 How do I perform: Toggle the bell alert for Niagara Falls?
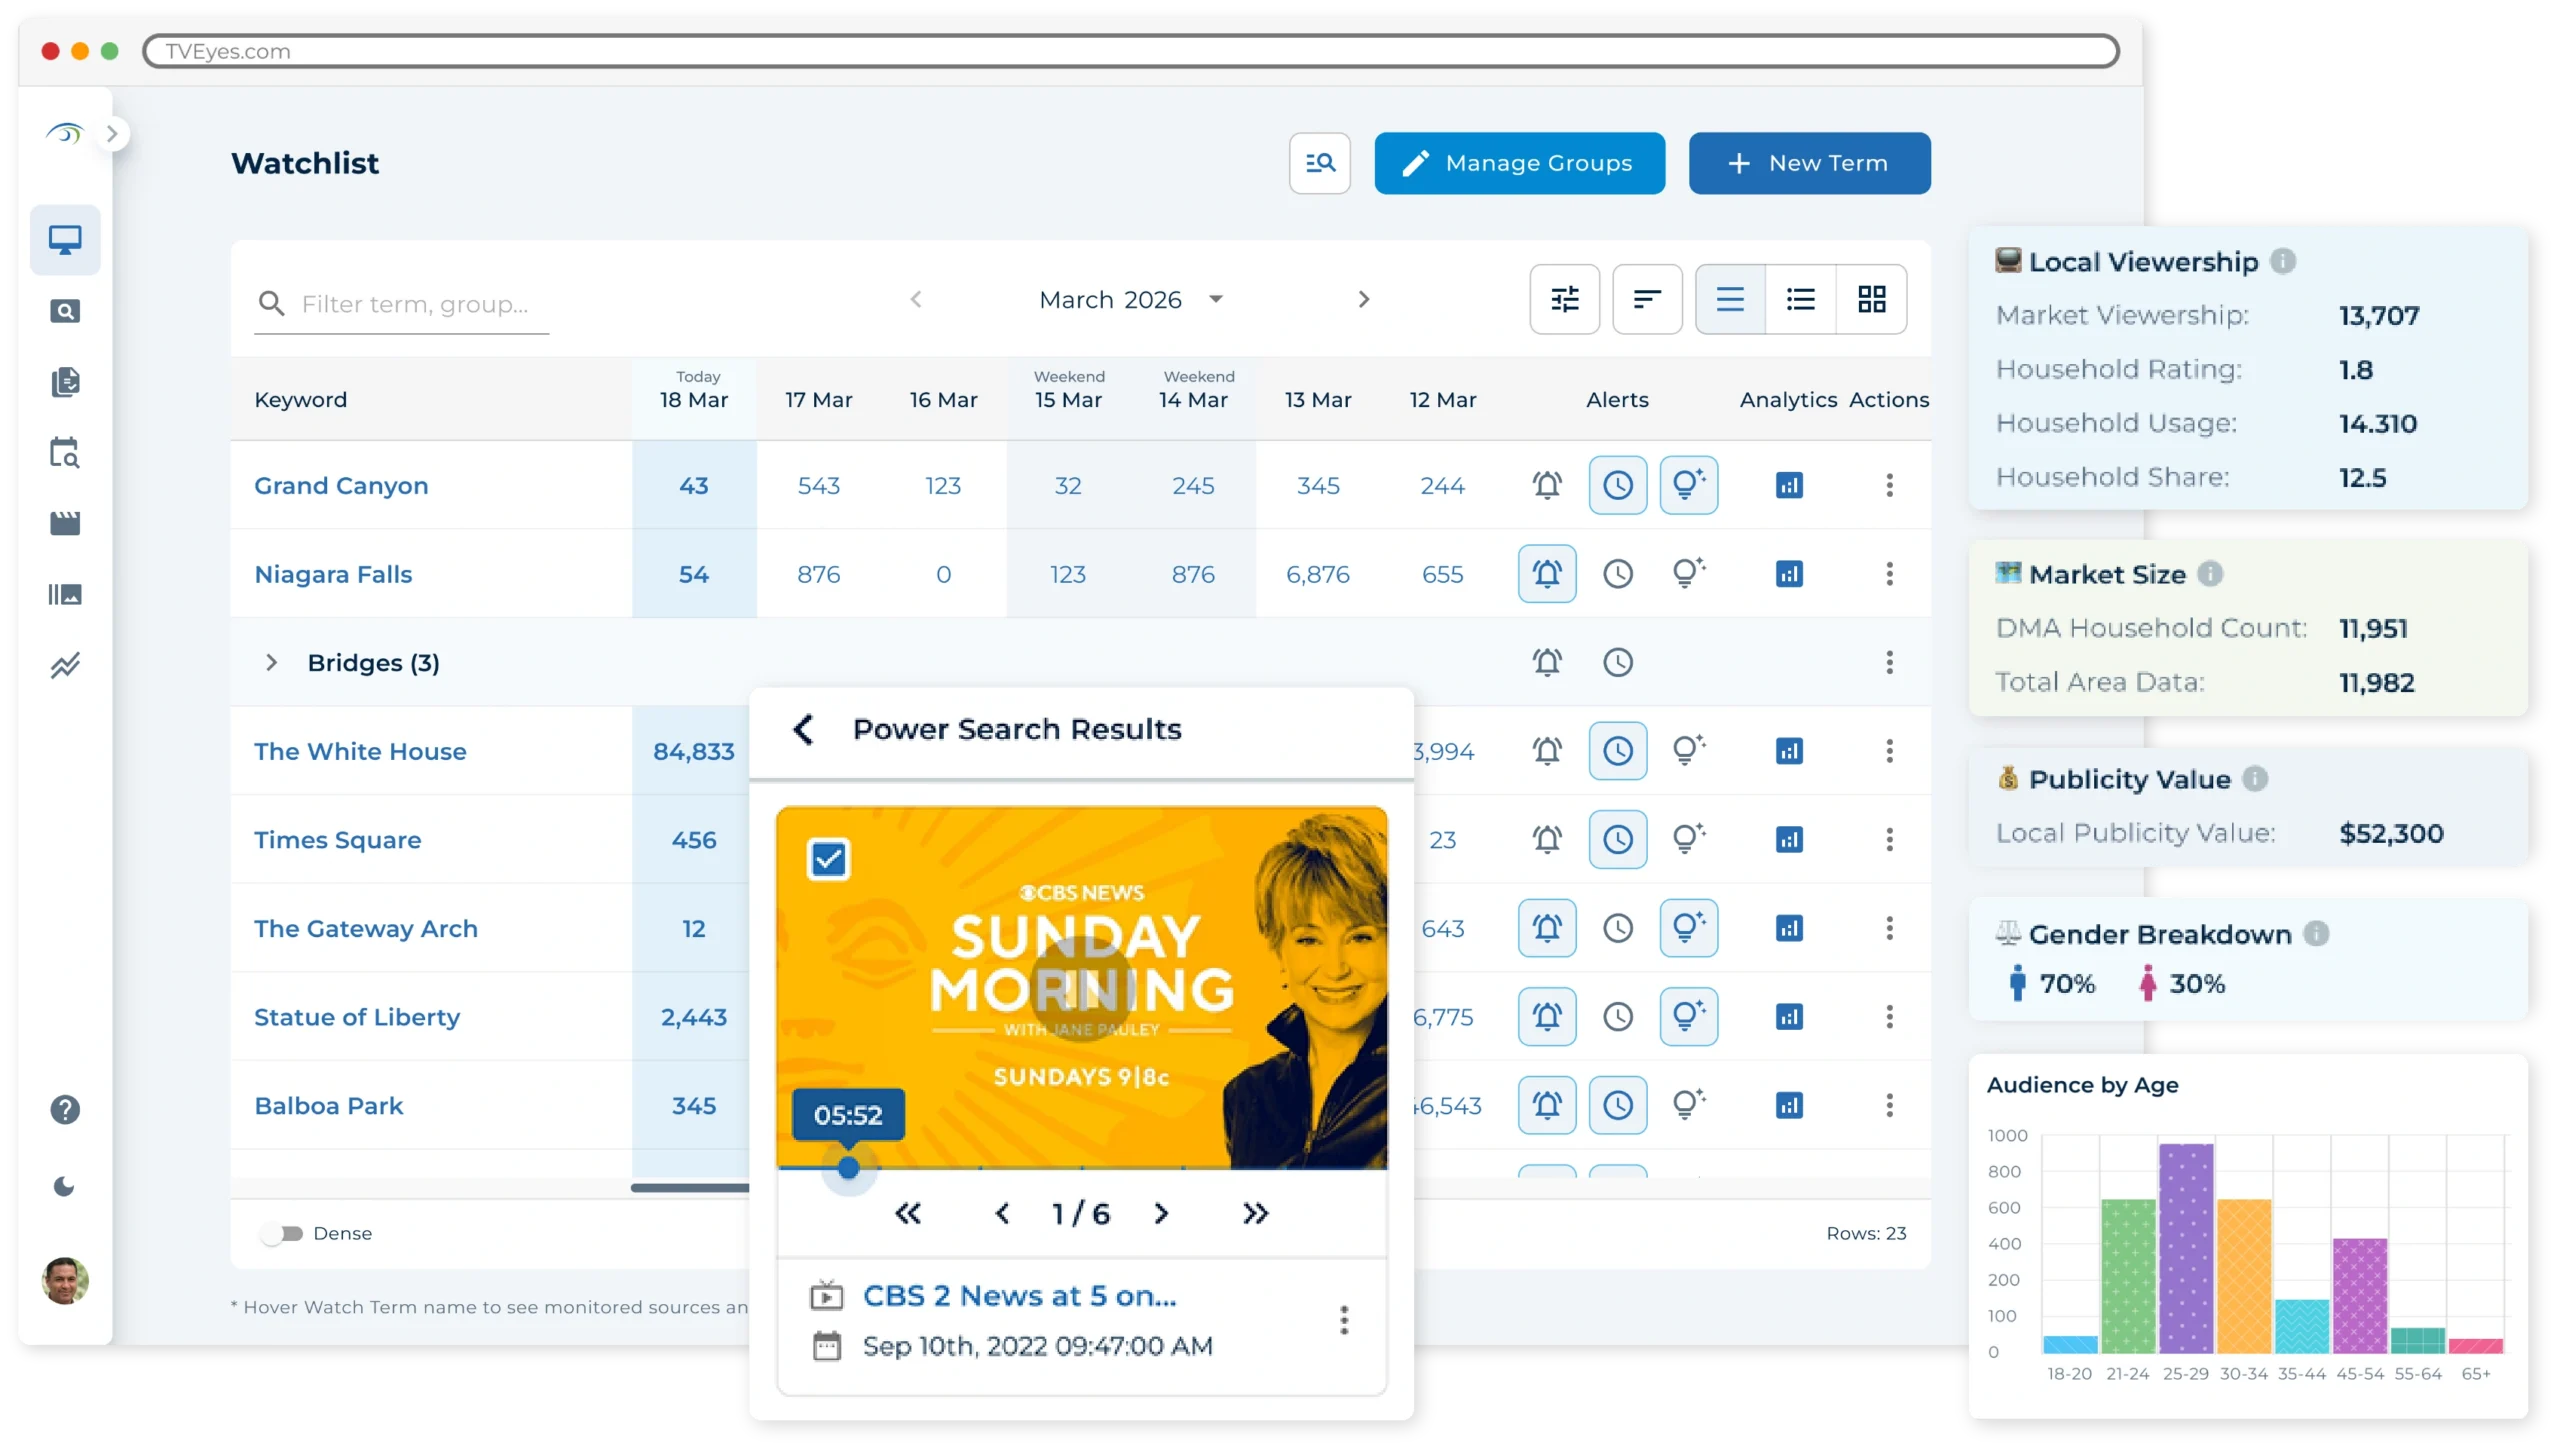tap(1546, 574)
